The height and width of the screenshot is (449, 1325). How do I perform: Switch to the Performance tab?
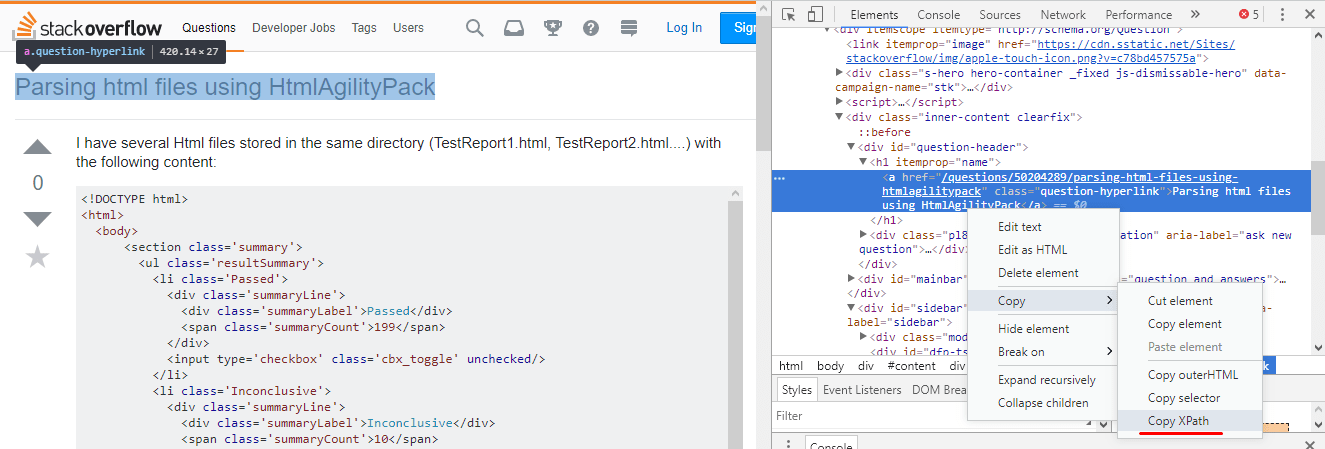1138,14
